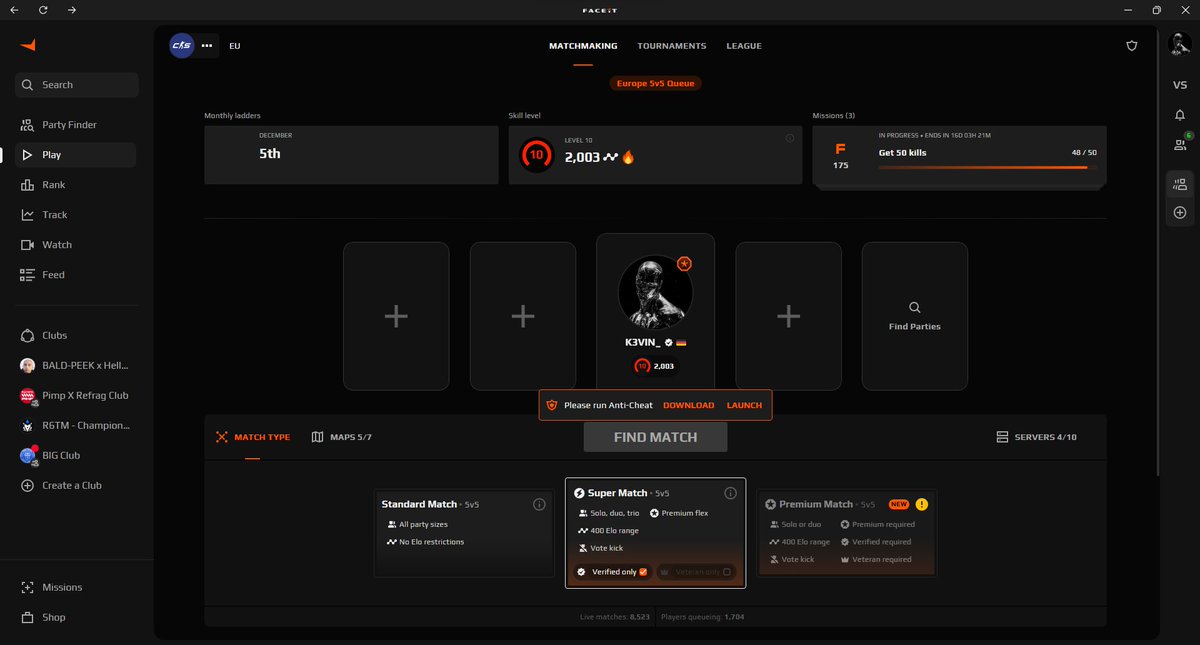The image size is (1200, 645).
Task: Open BALD-PEEK x Hell... club
Action: pyautogui.click(x=76, y=366)
